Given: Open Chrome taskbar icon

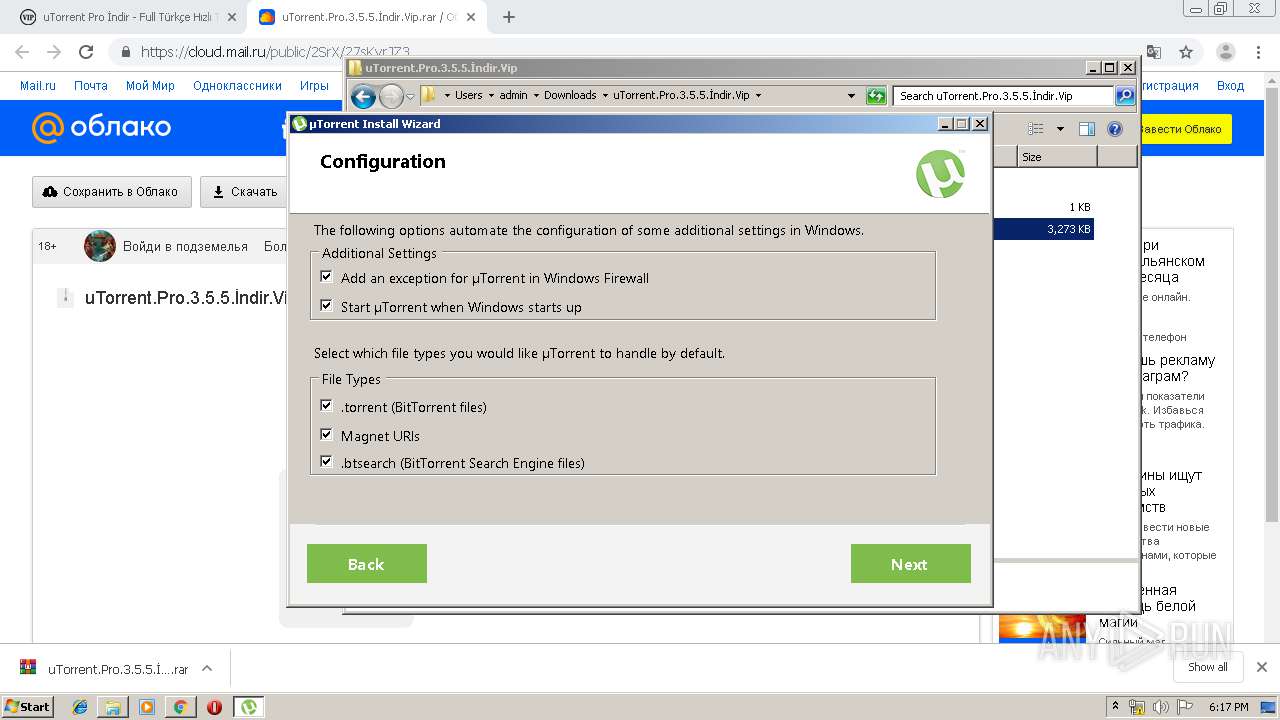Looking at the screenshot, I should click(180, 707).
